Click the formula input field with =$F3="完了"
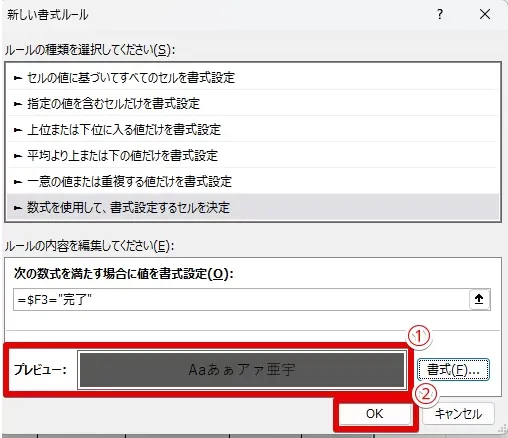 point(241,300)
